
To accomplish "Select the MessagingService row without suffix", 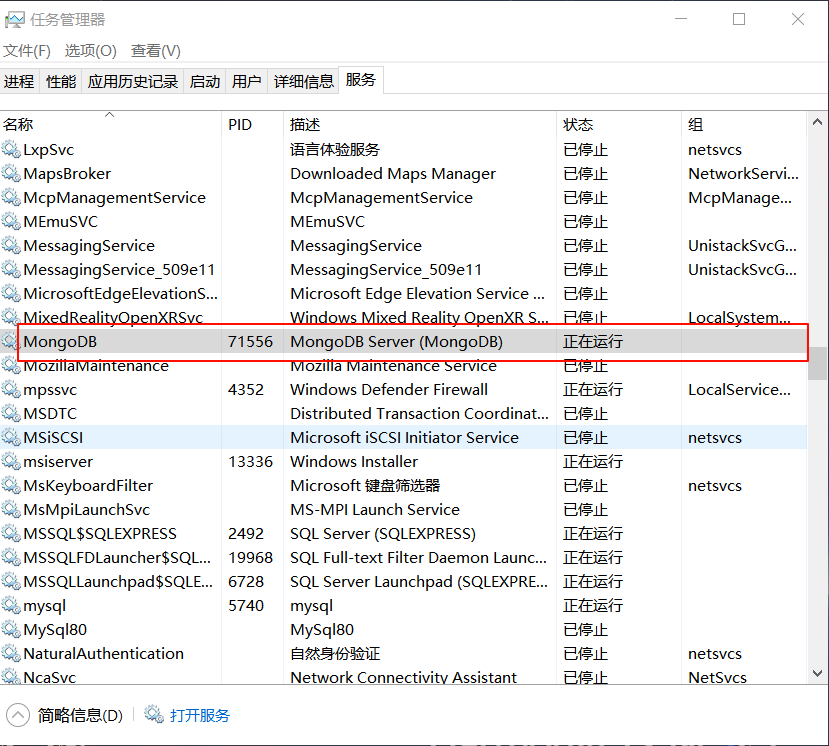I will click(x=404, y=245).
